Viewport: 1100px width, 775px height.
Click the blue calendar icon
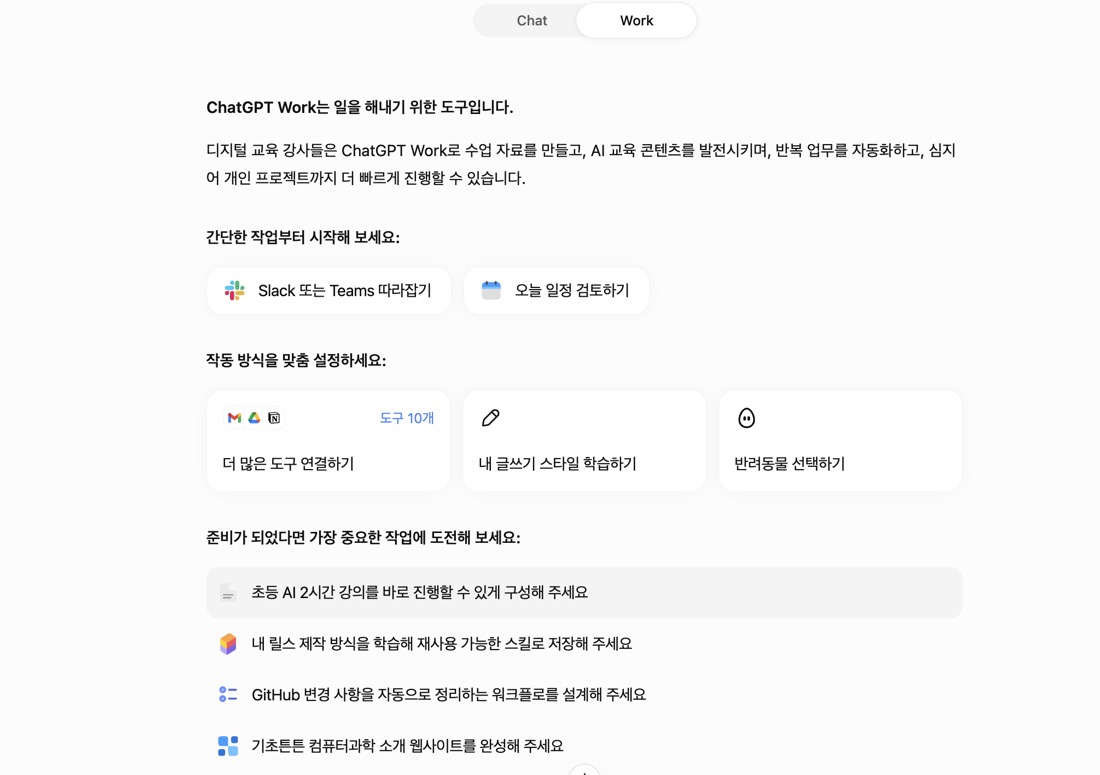pos(491,290)
